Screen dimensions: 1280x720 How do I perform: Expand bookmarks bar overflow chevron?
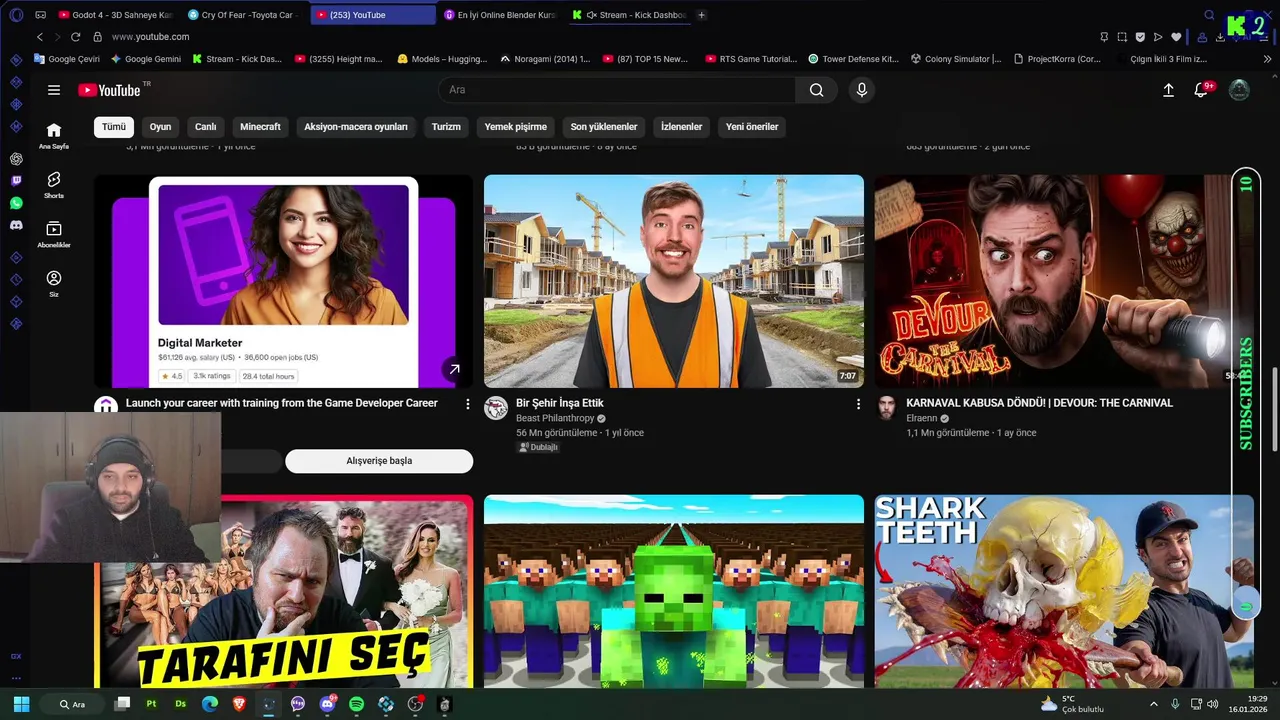(x=1268, y=59)
